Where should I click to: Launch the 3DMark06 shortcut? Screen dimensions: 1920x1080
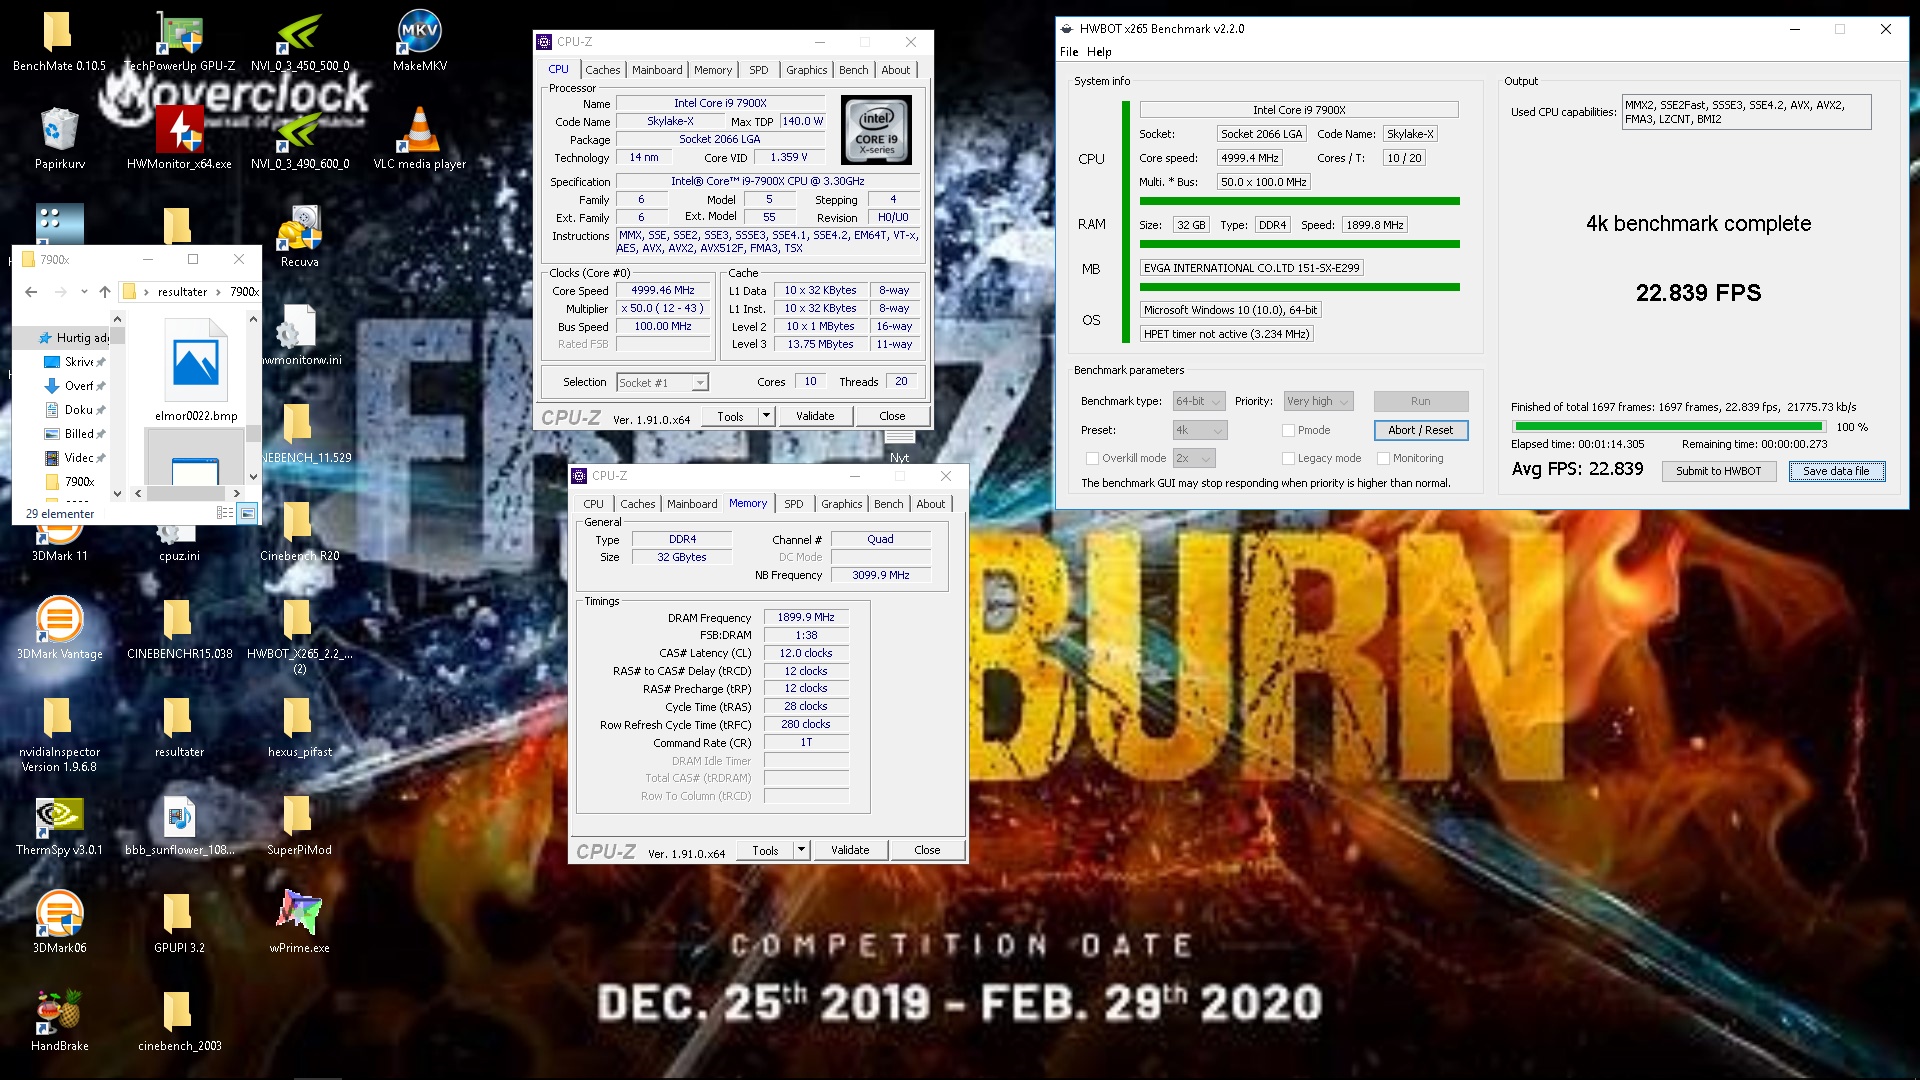coord(59,922)
